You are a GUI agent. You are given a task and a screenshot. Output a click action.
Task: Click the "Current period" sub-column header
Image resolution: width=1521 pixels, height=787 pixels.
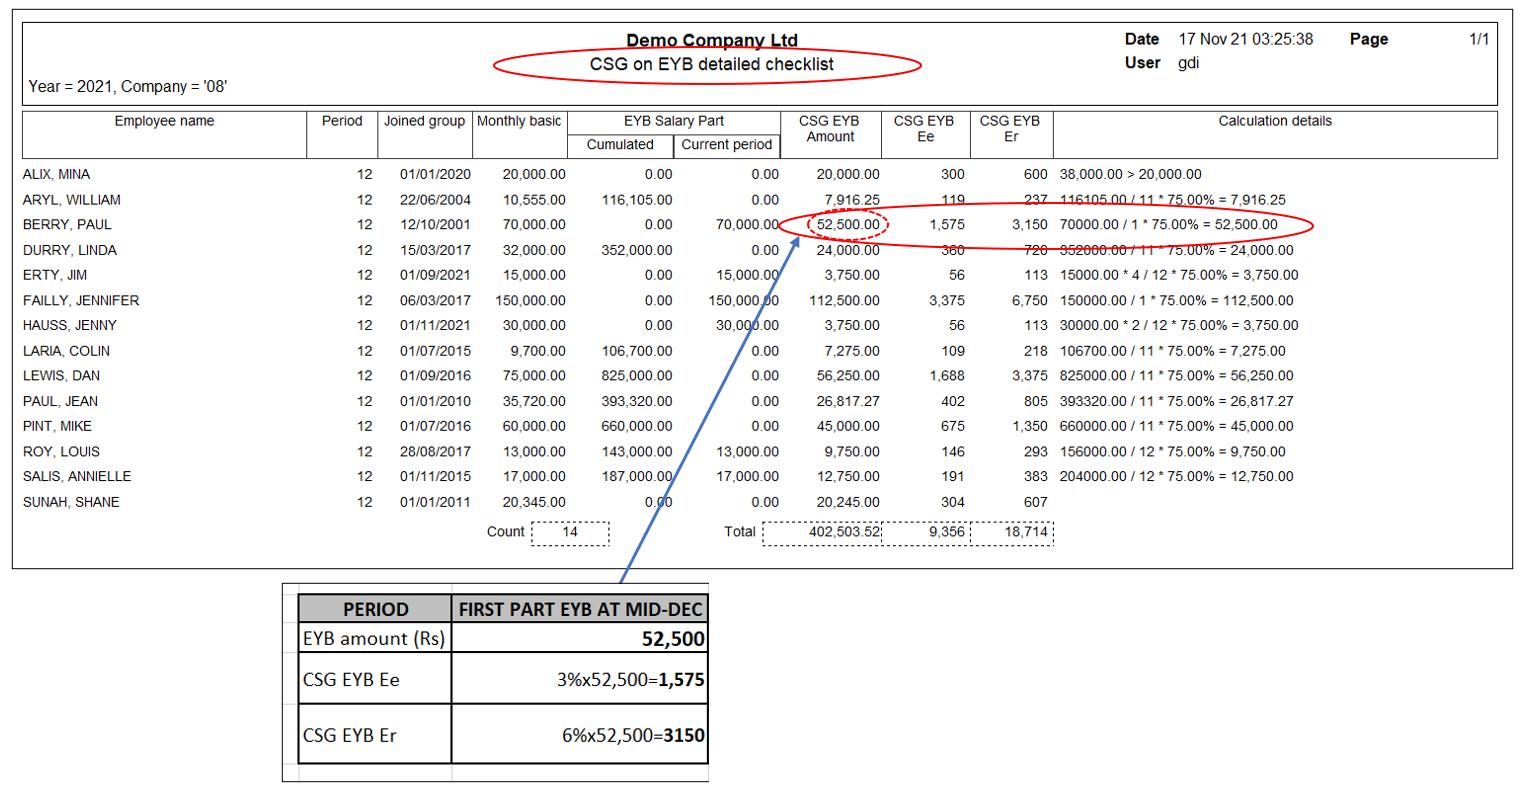coord(726,145)
